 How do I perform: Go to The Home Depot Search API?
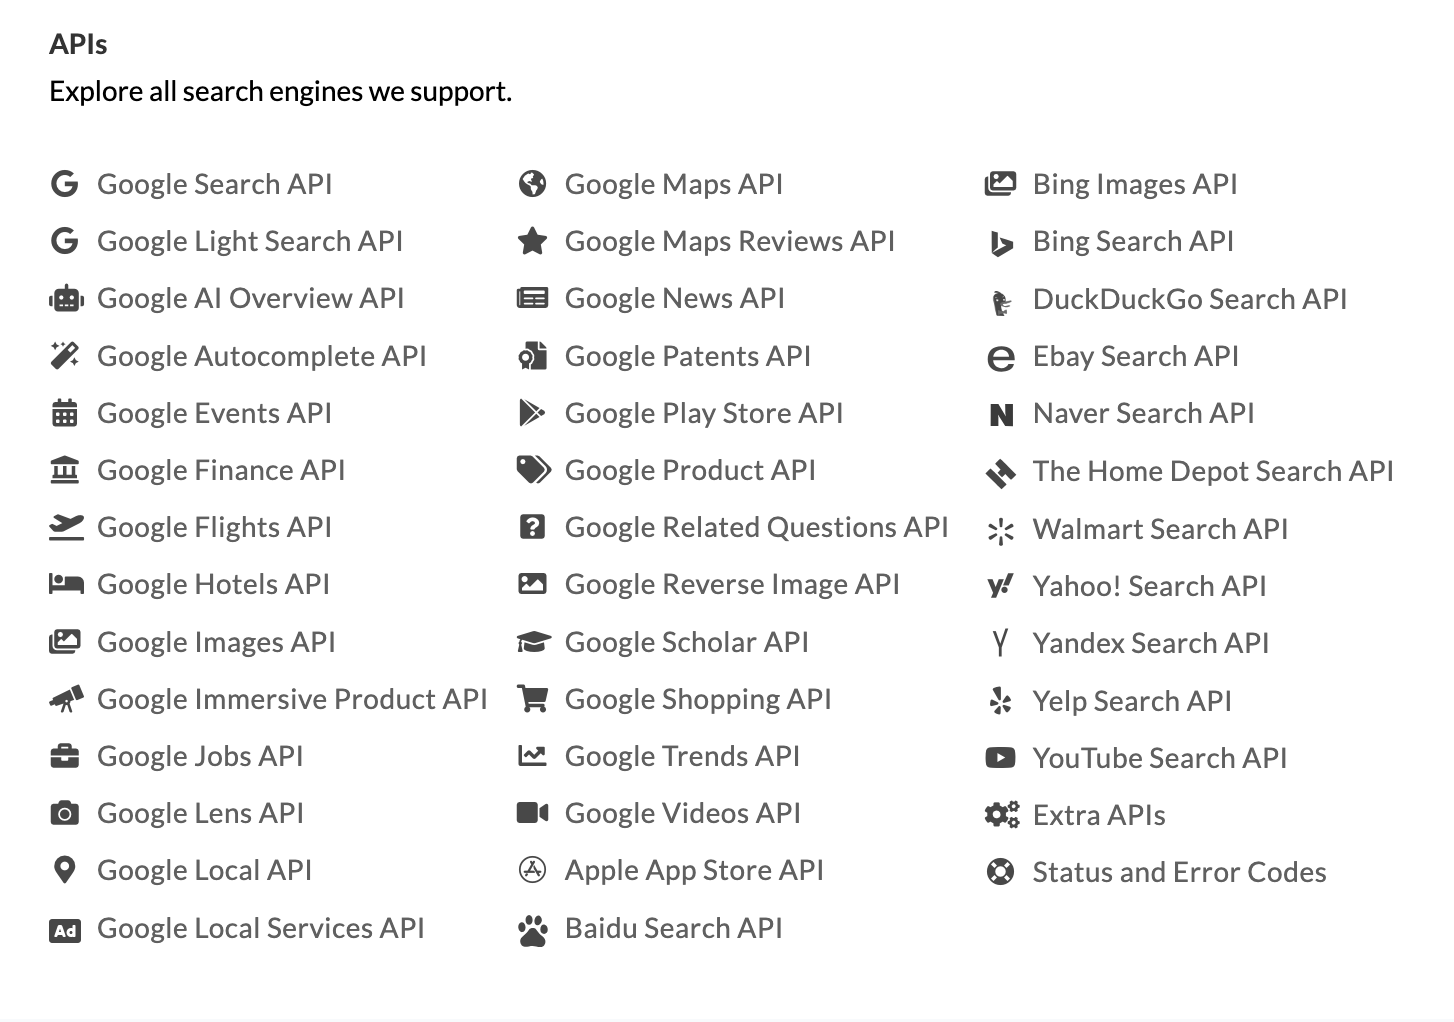point(1213,471)
